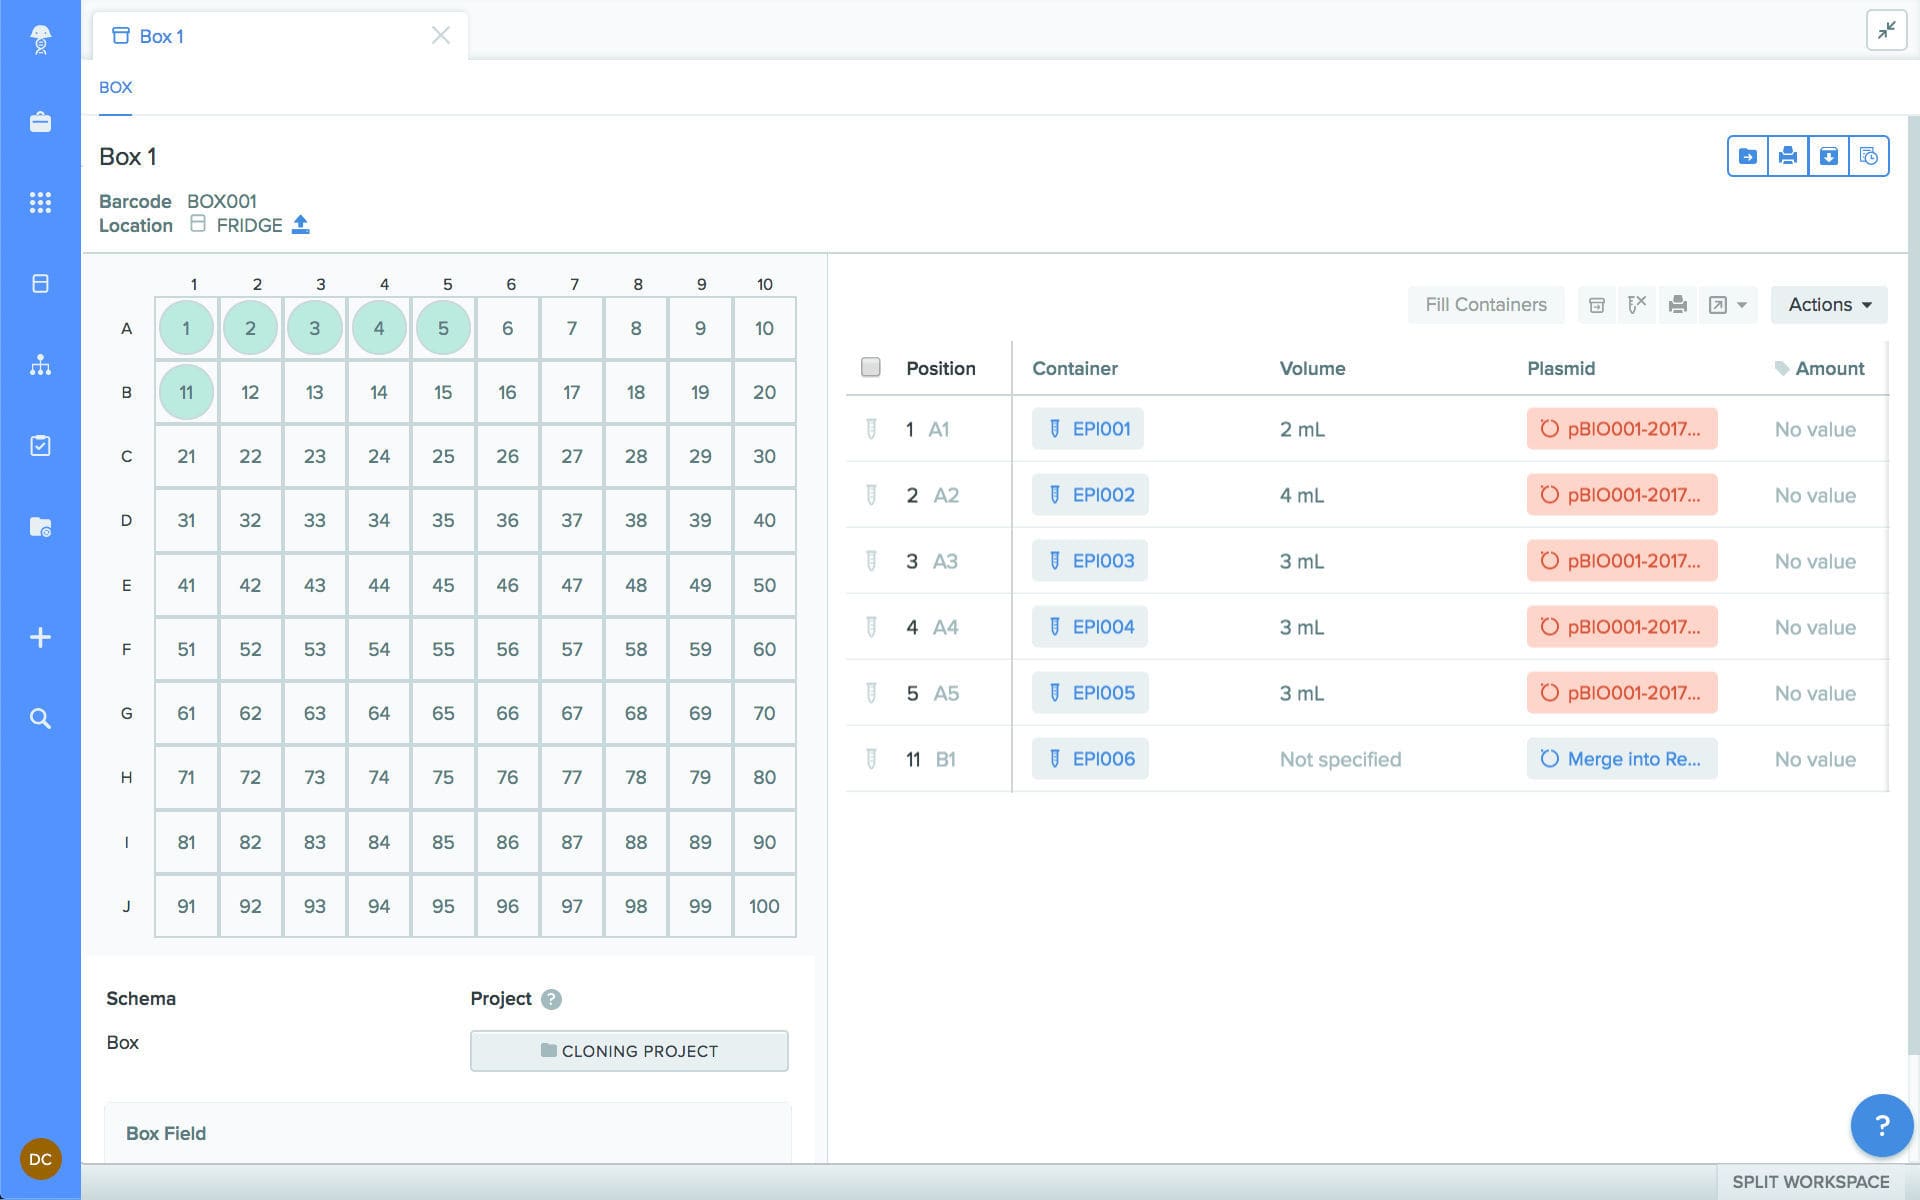
Task: Switch to the BOX tab
Action: pos(115,87)
